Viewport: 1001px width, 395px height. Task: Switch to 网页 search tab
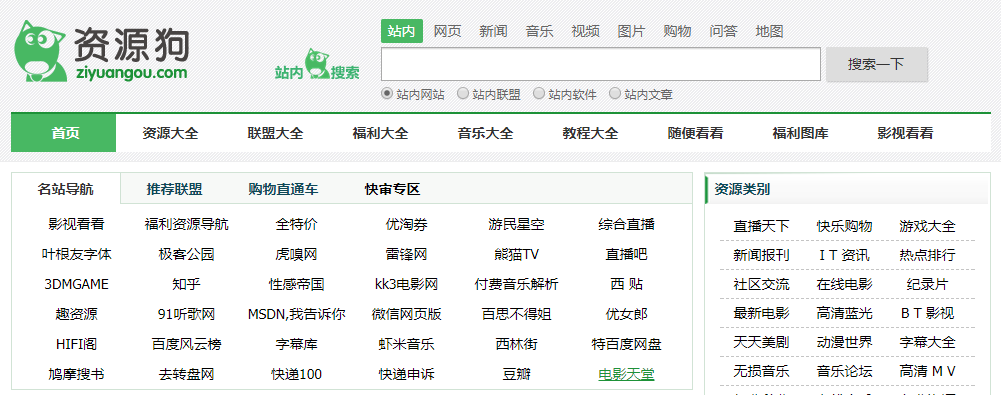pos(448,31)
